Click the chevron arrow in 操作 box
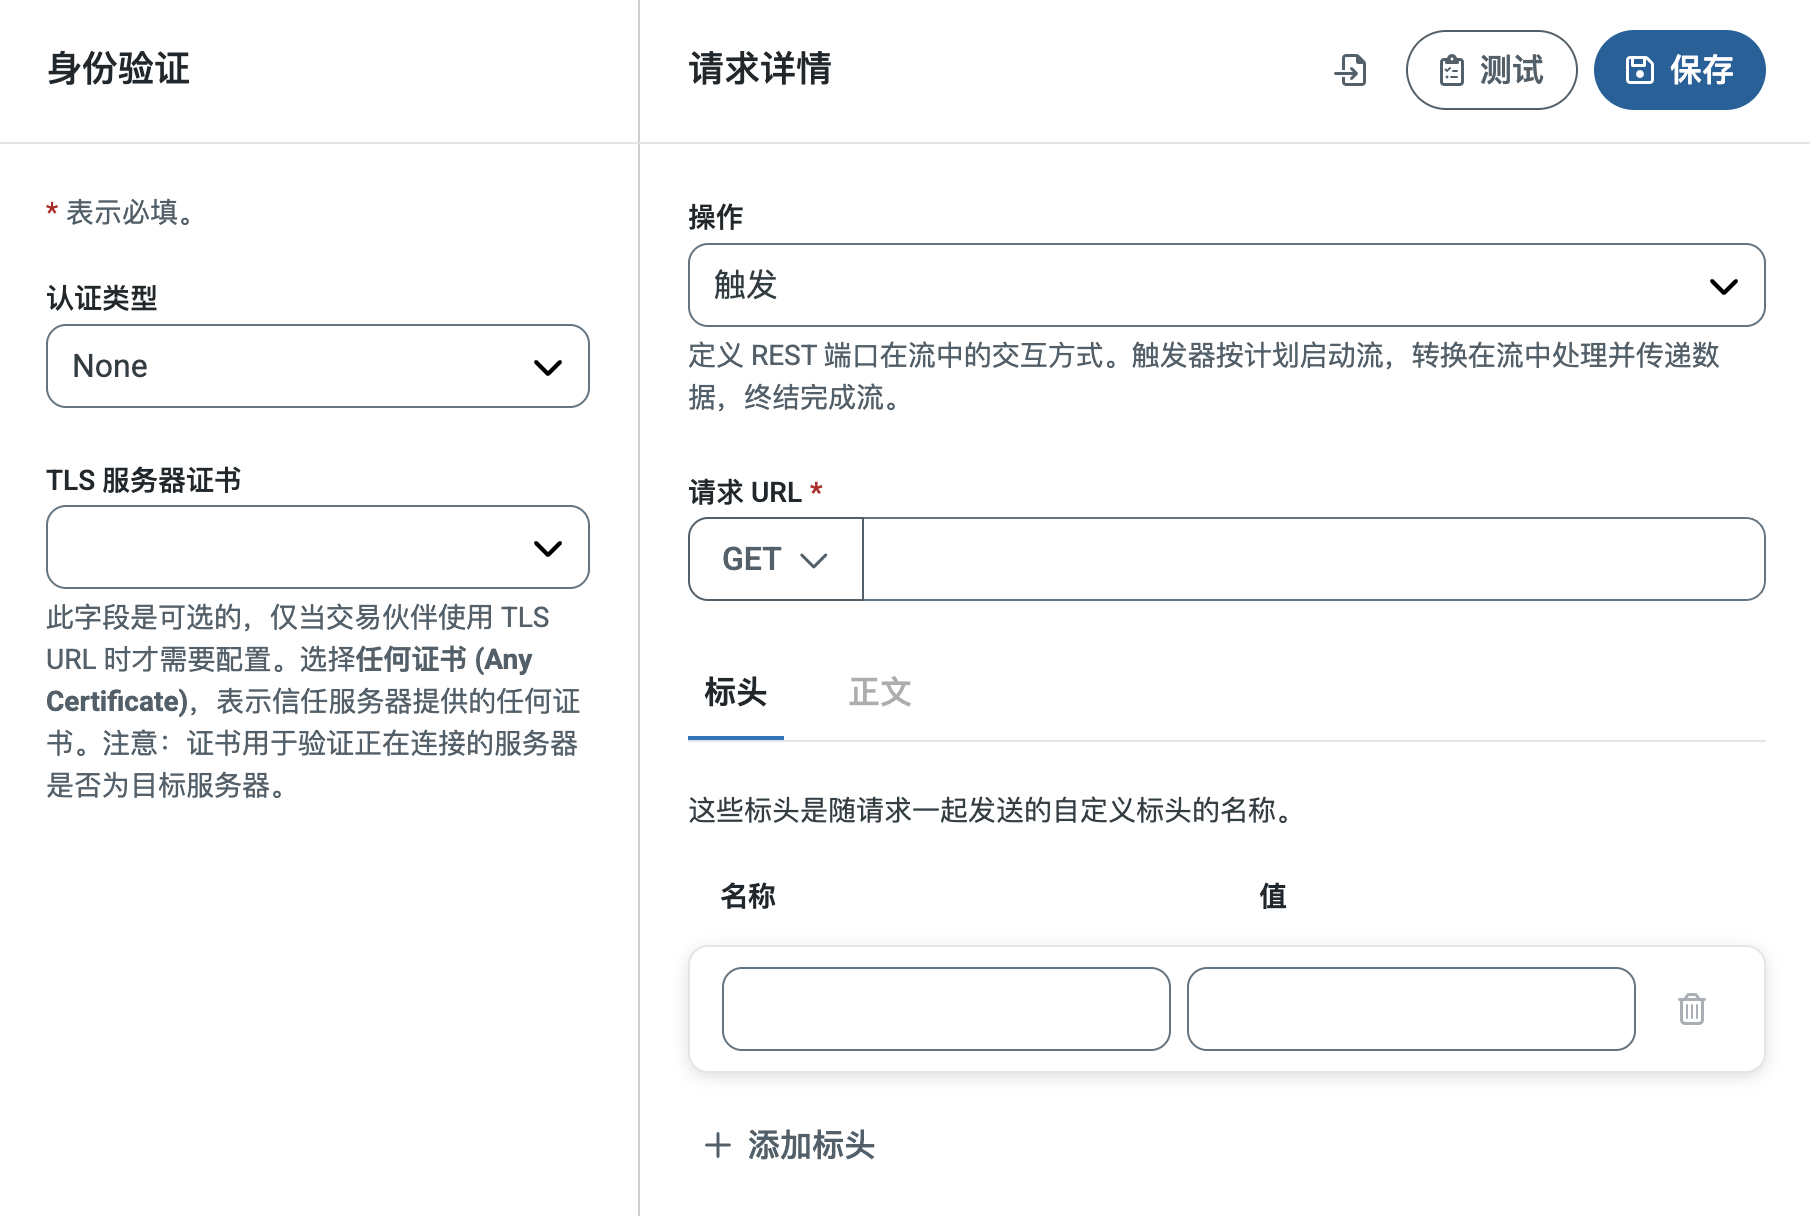Image resolution: width=1810 pixels, height=1216 pixels. coord(1723,286)
